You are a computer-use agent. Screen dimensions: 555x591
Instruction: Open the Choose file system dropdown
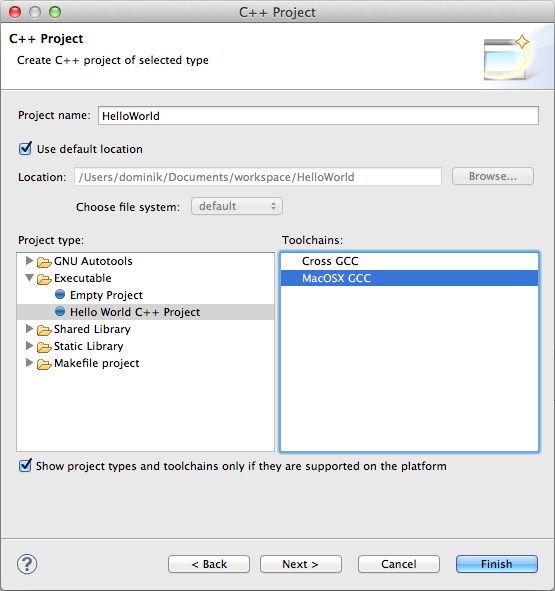237,206
